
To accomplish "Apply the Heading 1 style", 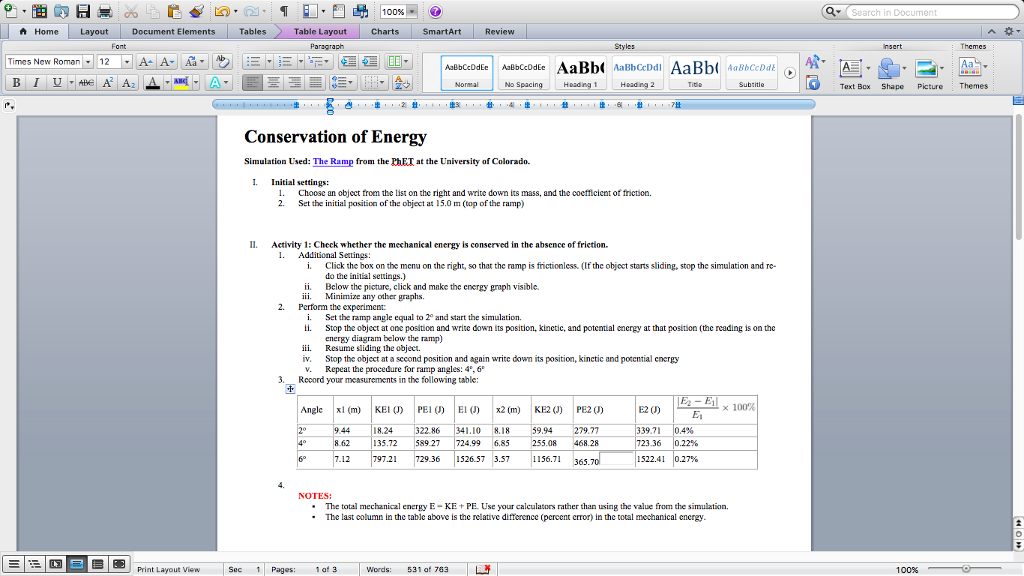I will coord(579,71).
